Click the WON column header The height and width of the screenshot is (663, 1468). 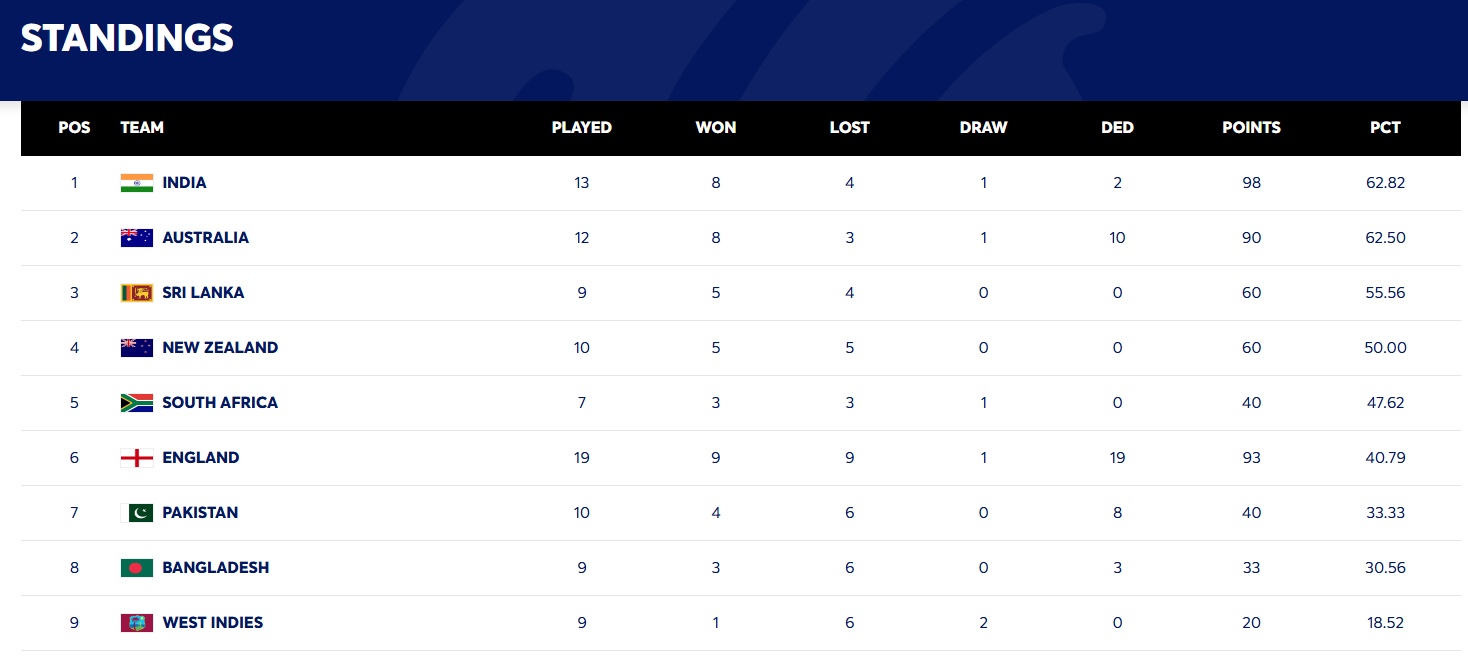(716, 128)
